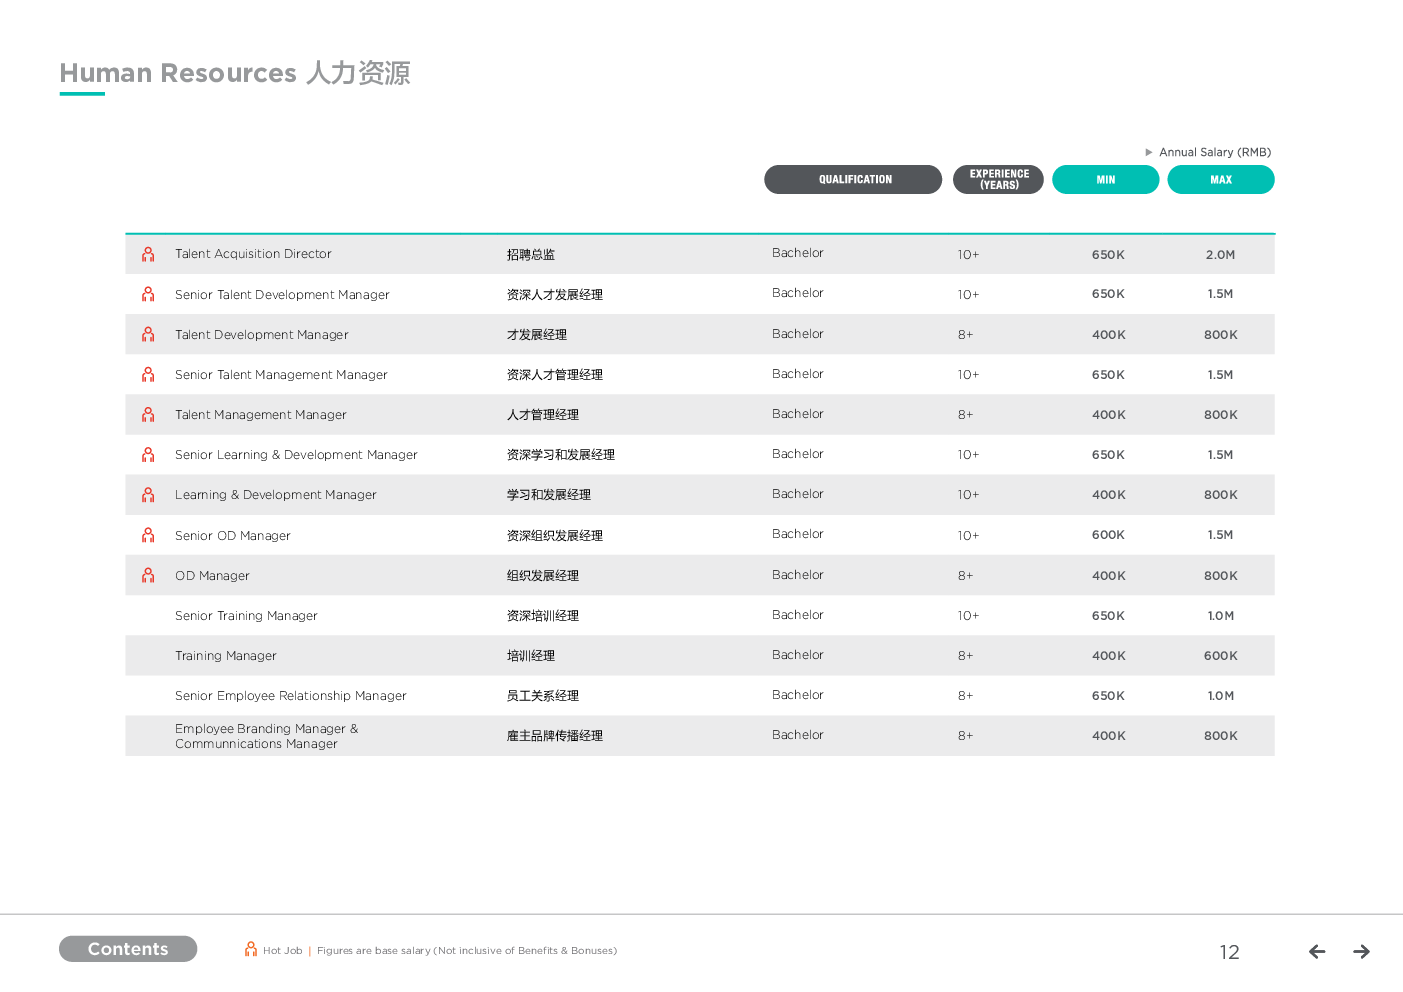
Task: Select 'Training Manager' title text
Action: pos(226,656)
